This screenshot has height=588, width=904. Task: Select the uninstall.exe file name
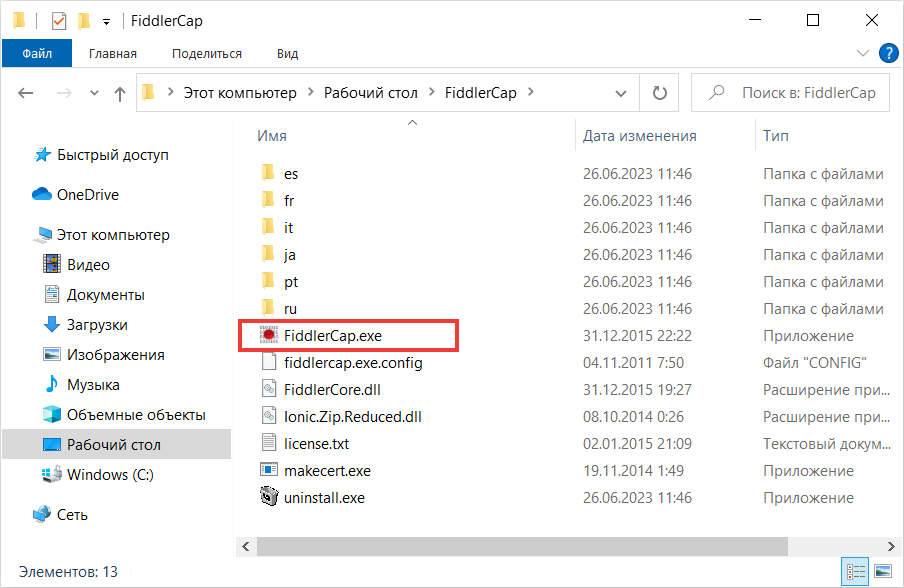tap(325, 497)
